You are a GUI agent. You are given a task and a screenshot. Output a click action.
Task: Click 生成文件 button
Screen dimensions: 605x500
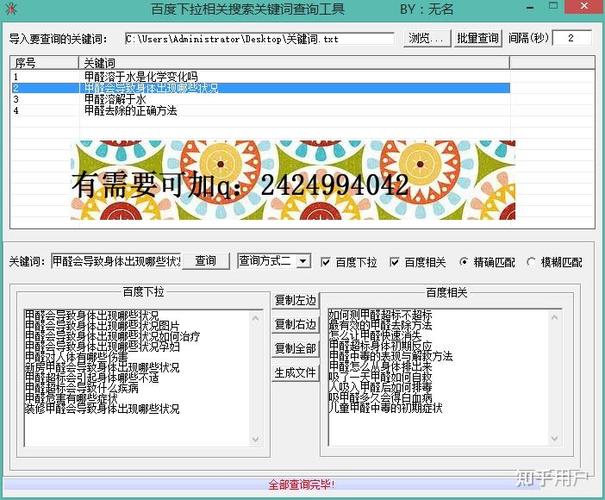point(296,373)
